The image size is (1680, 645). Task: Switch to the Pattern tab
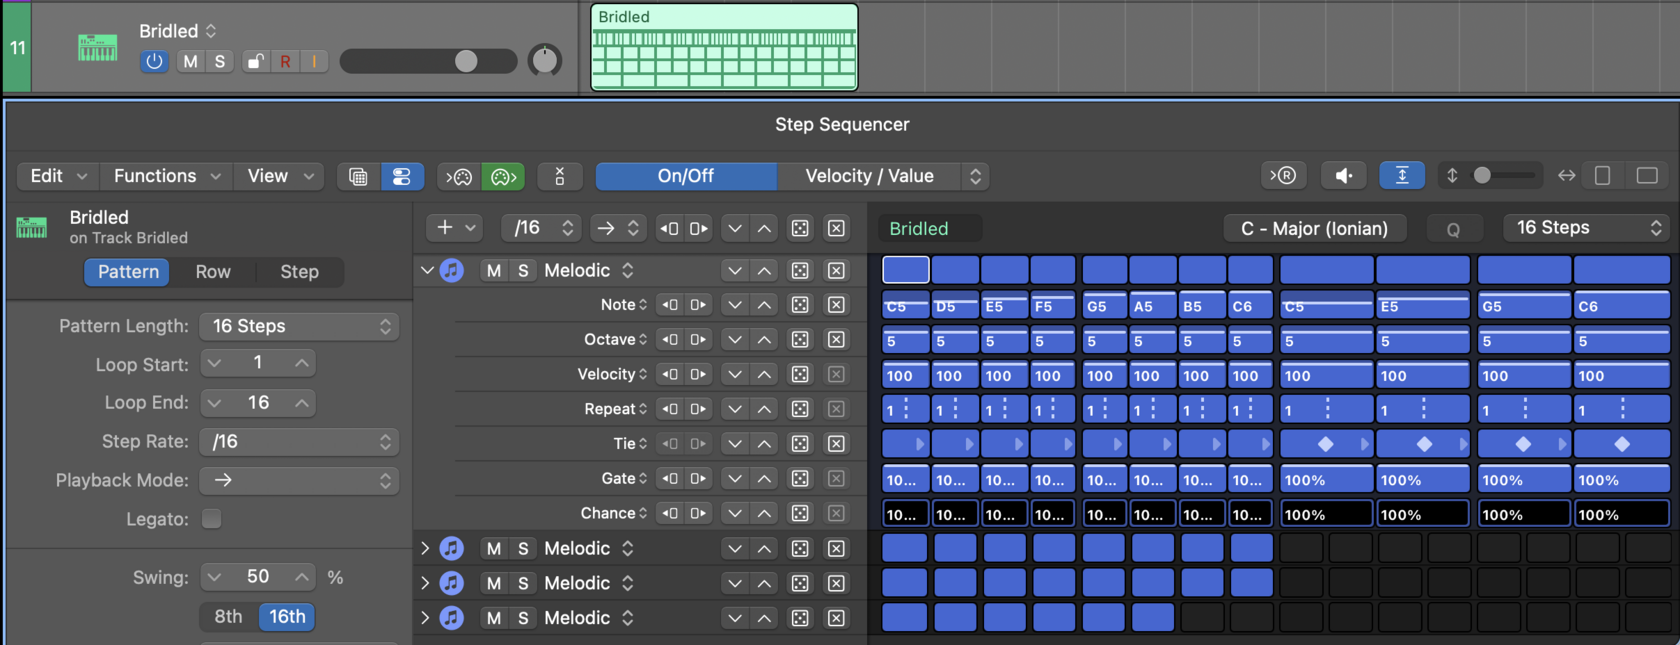[128, 272]
